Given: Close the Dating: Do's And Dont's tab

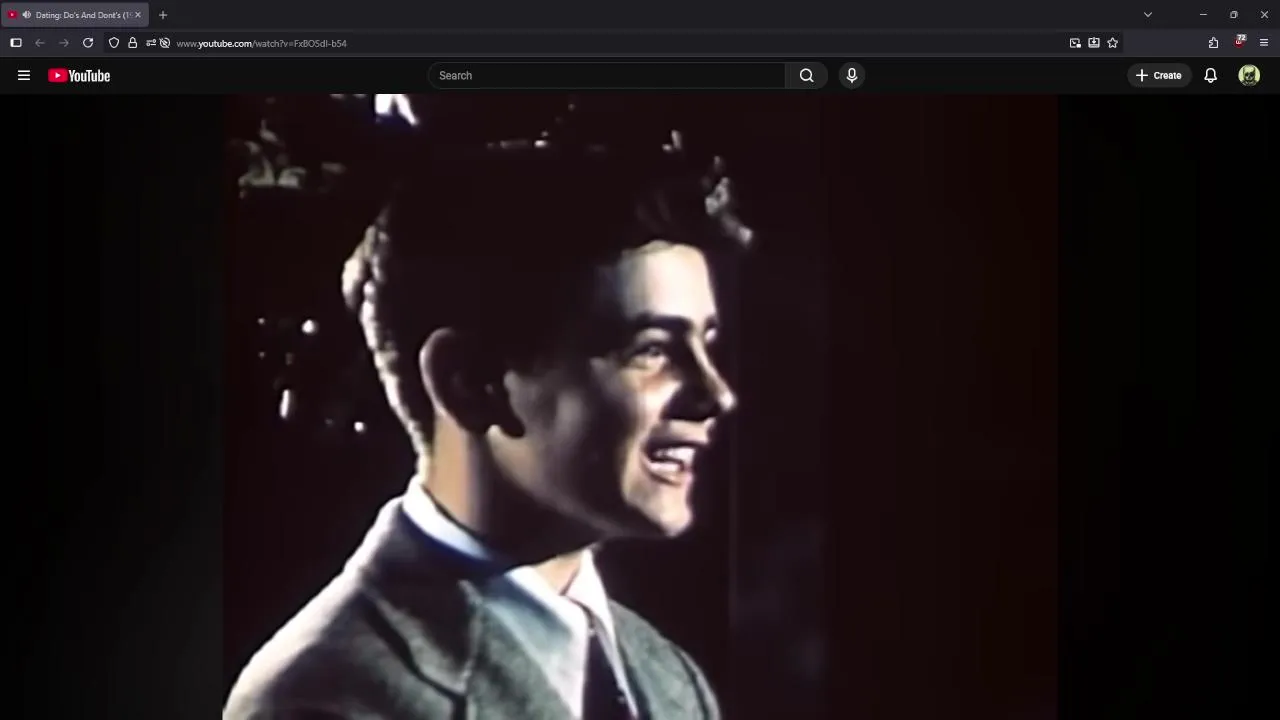Looking at the screenshot, I should (138, 15).
